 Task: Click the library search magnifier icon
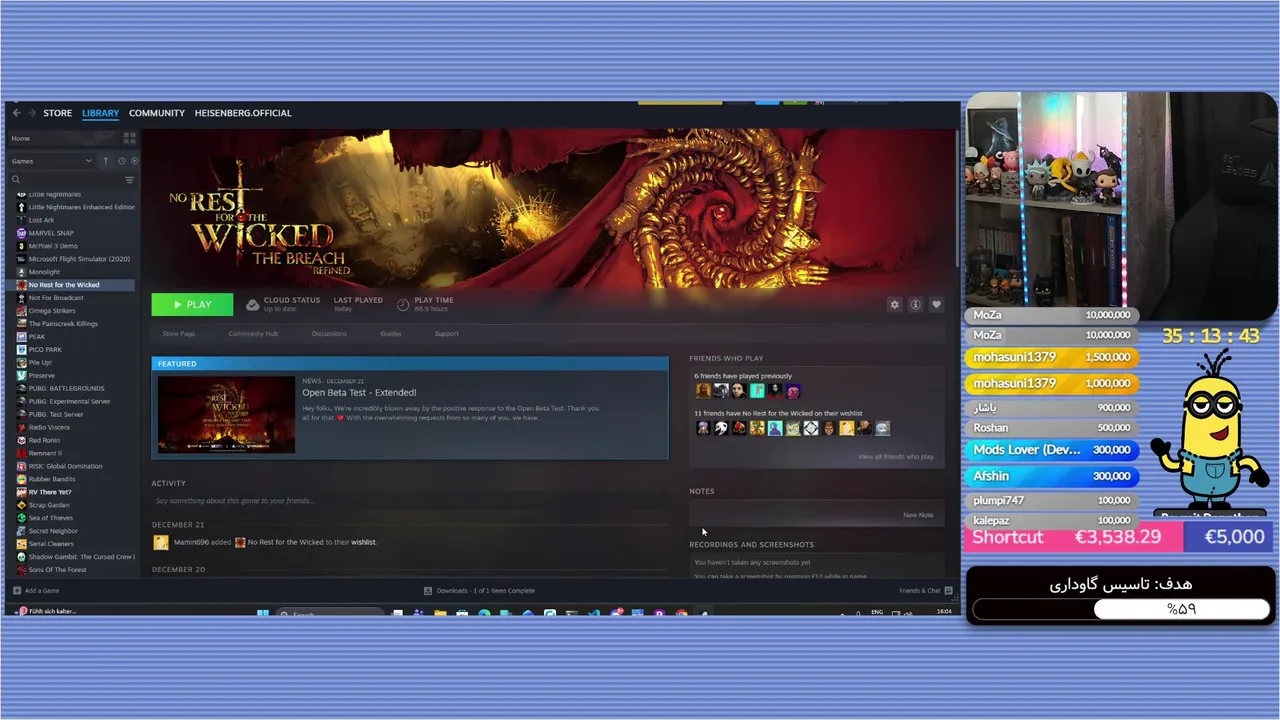(x=16, y=180)
